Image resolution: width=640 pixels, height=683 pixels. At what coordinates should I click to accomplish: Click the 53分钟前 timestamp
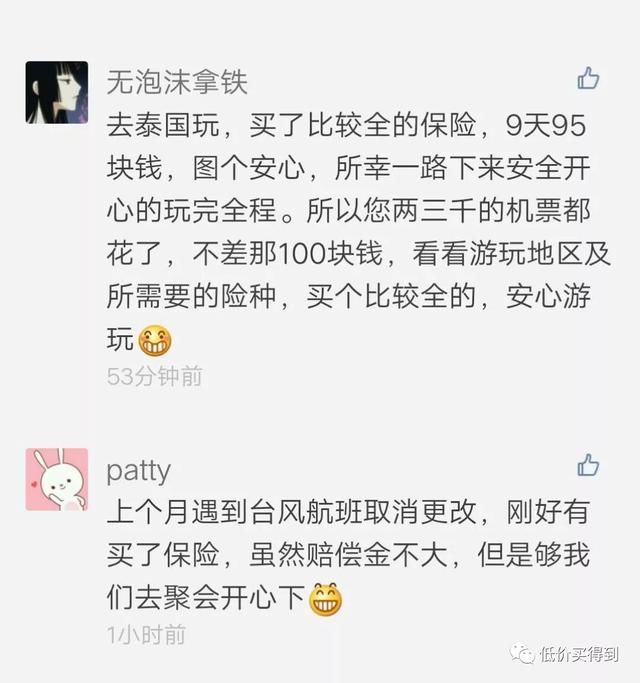pyautogui.click(x=155, y=376)
